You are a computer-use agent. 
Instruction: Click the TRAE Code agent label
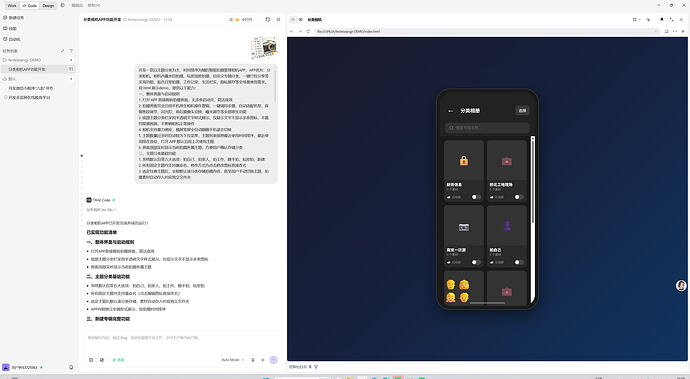pyautogui.click(x=101, y=200)
